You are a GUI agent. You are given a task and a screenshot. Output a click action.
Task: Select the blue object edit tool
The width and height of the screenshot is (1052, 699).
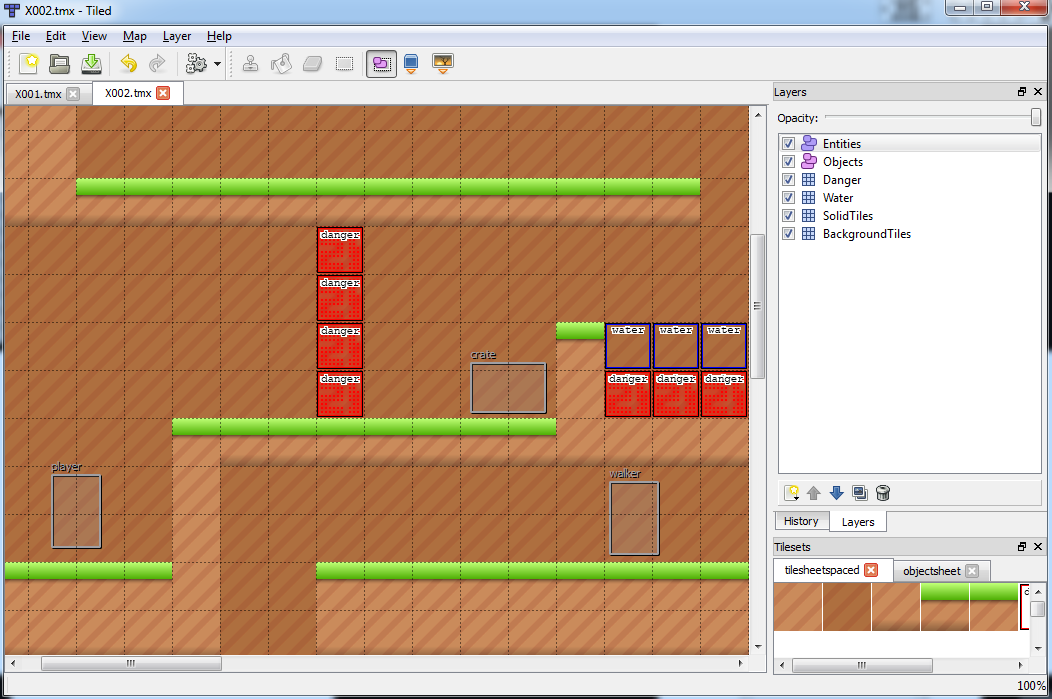pyautogui.click(x=411, y=64)
